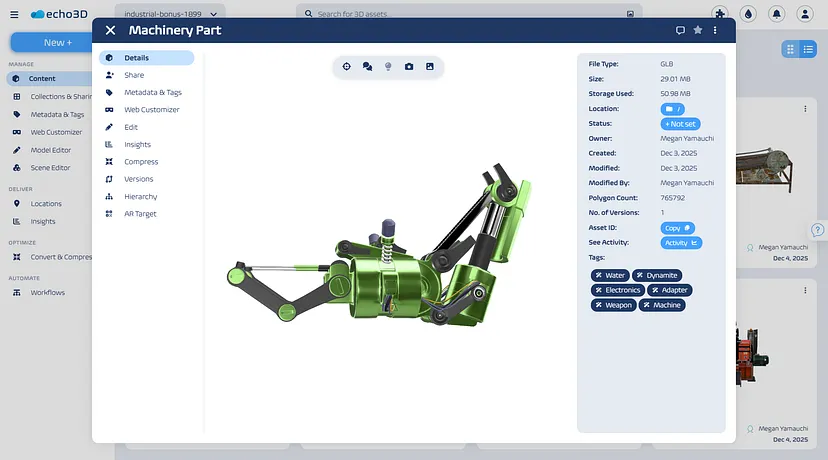Select the Details tab

[x=146, y=58]
